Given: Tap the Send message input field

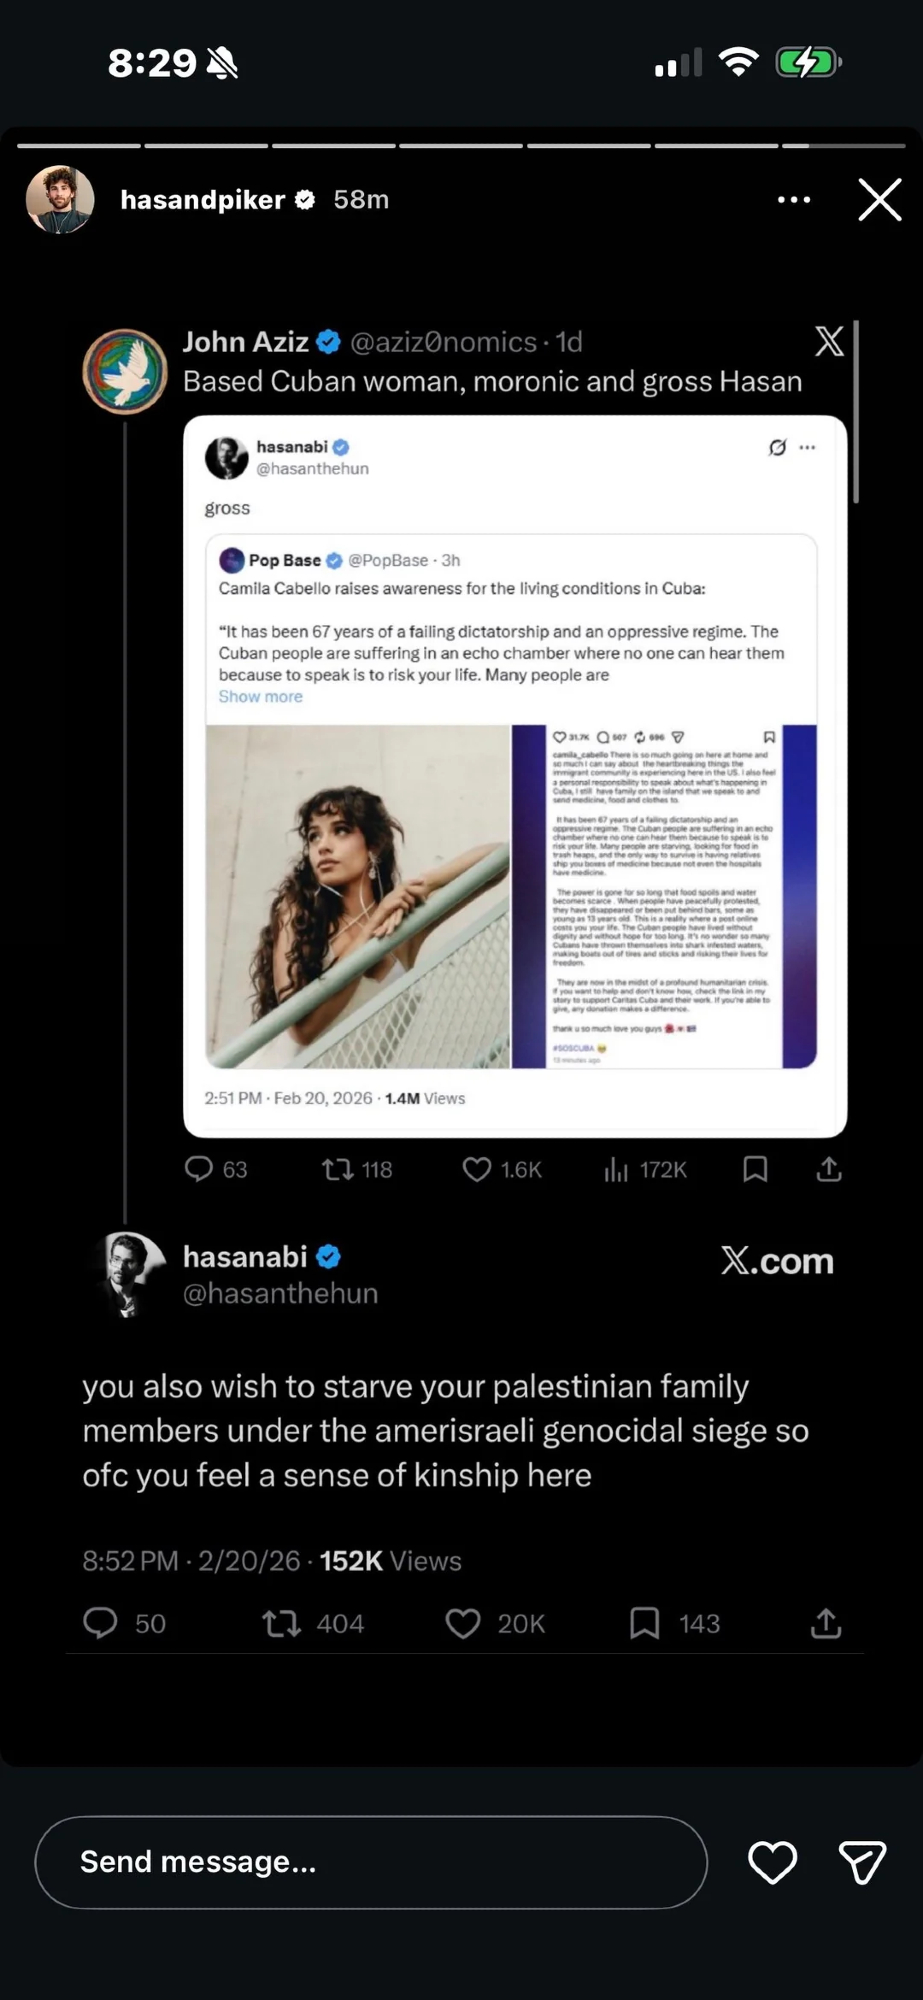Looking at the screenshot, I should tap(371, 1862).
